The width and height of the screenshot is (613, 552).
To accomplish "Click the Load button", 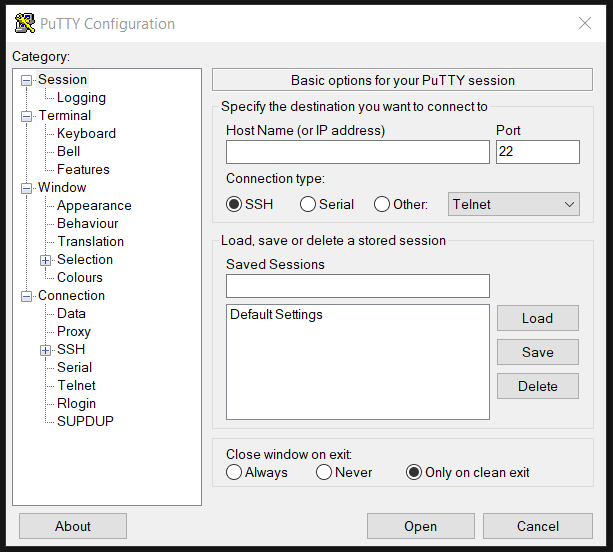I will tap(538, 318).
